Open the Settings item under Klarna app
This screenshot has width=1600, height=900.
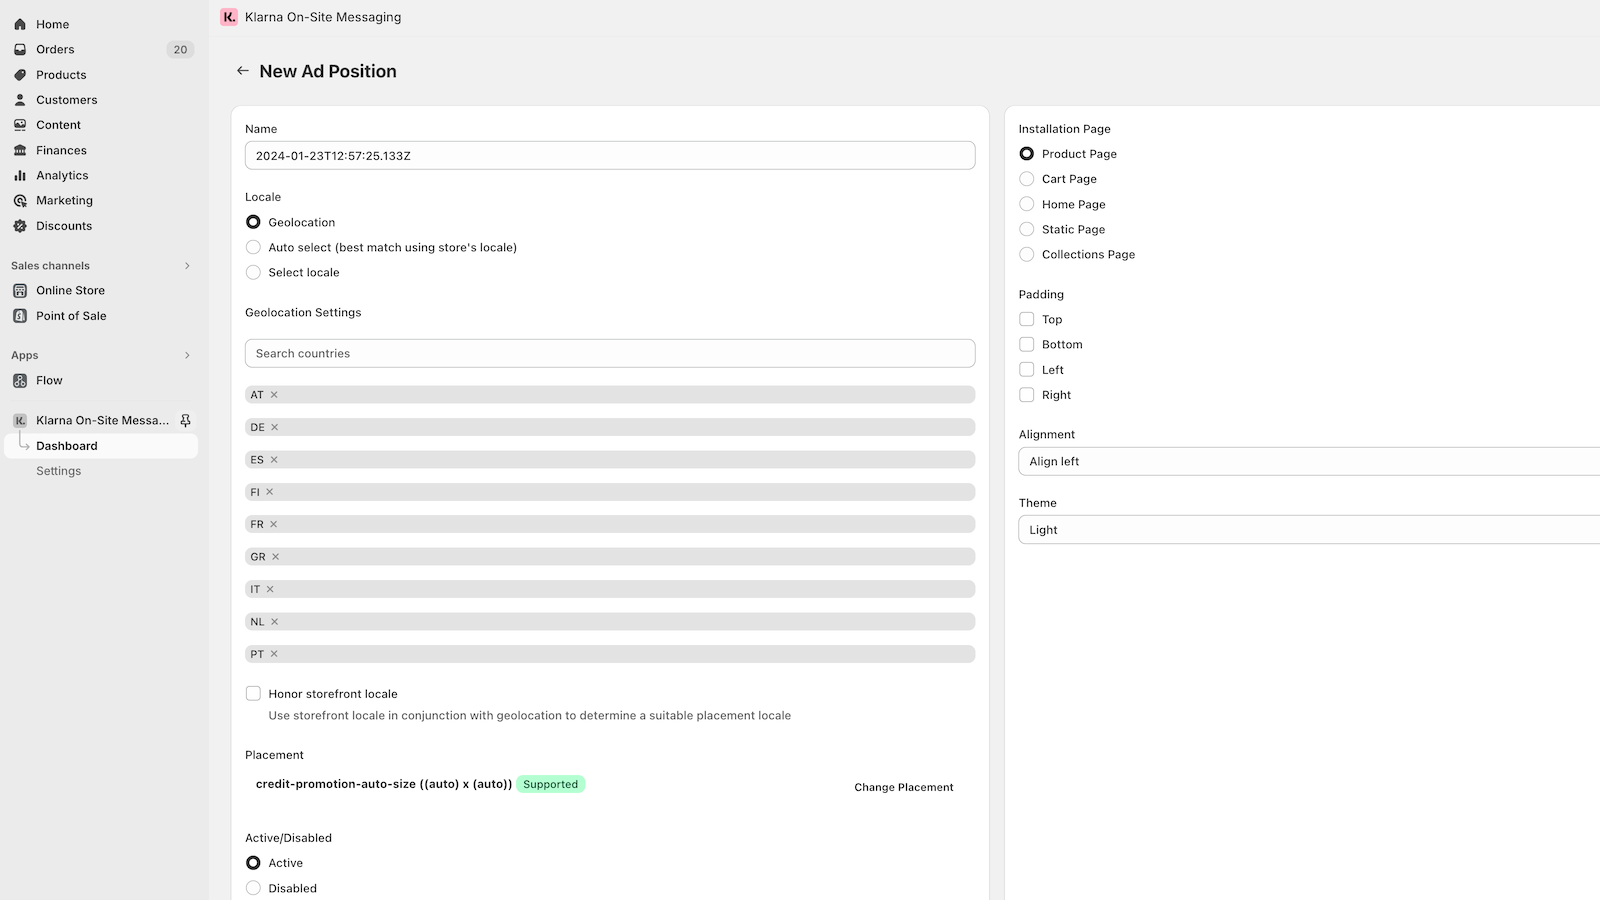click(59, 471)
